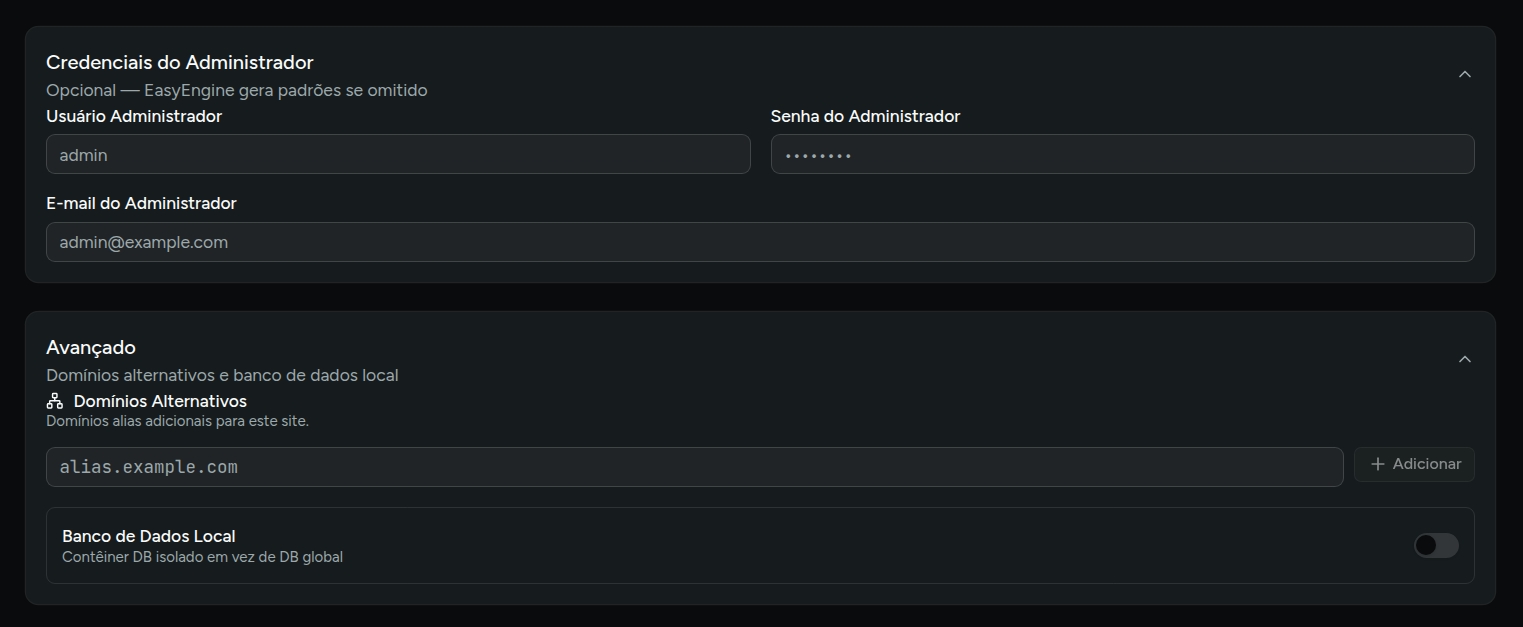Enable the Banco de Dados Local switch
This screenshot has width=1523, height=627.
click(x=1435, y=545)
